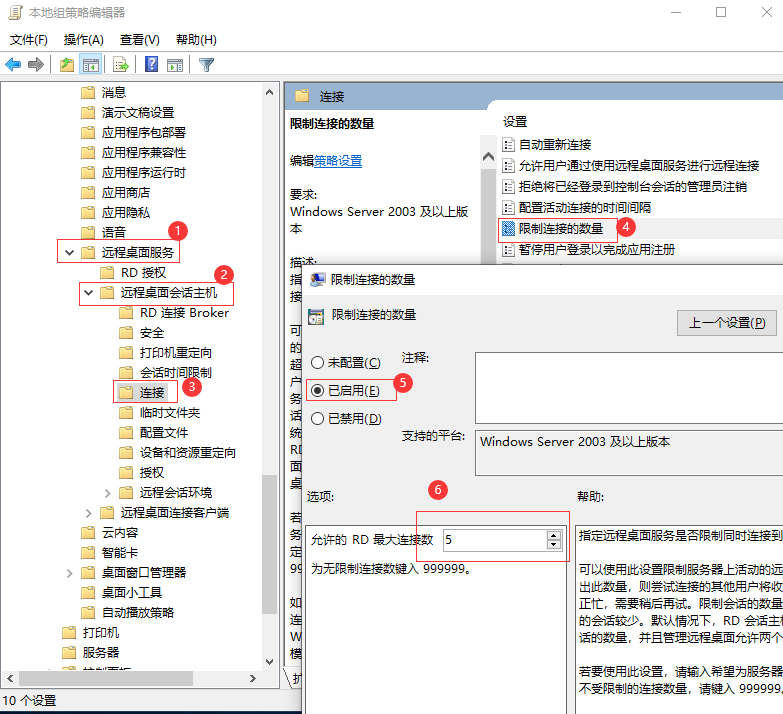Image resolution: width=783 pixels, height=714 pixels.
Task: Click the 策略设置 link
Action: 338,161
